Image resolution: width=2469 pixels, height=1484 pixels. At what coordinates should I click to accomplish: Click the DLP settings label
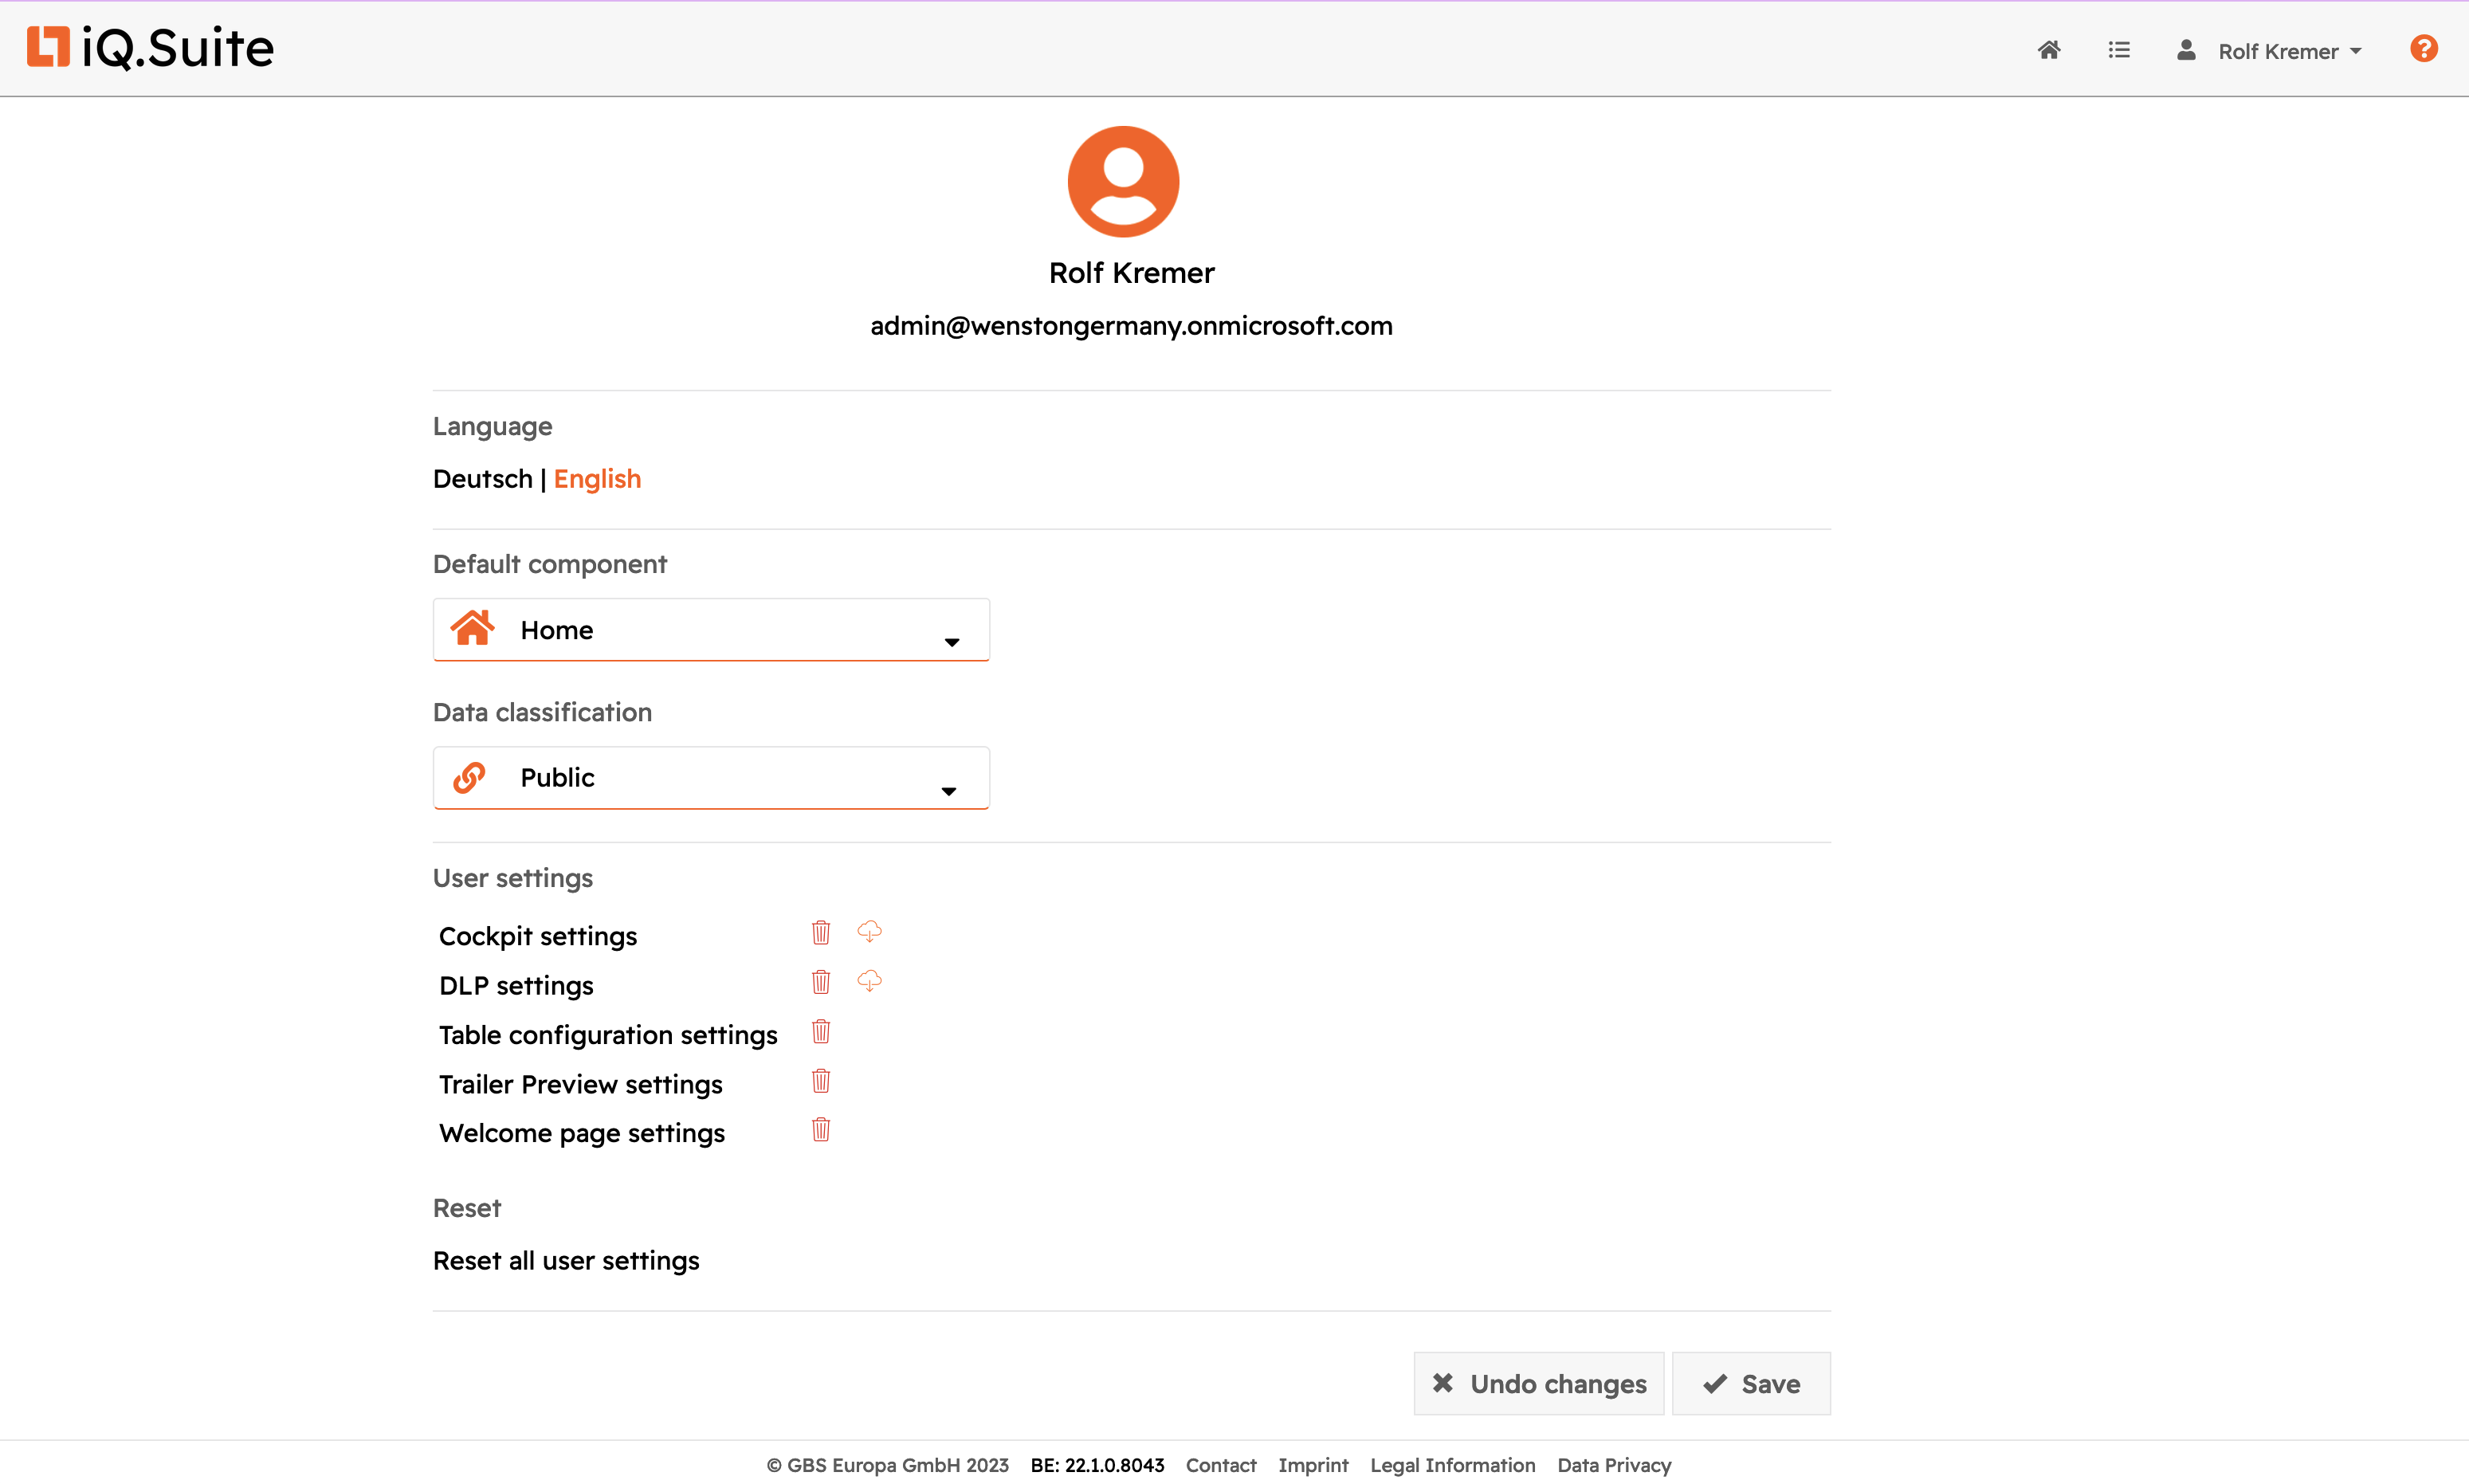pyautogui.click(x=516, y=986)
